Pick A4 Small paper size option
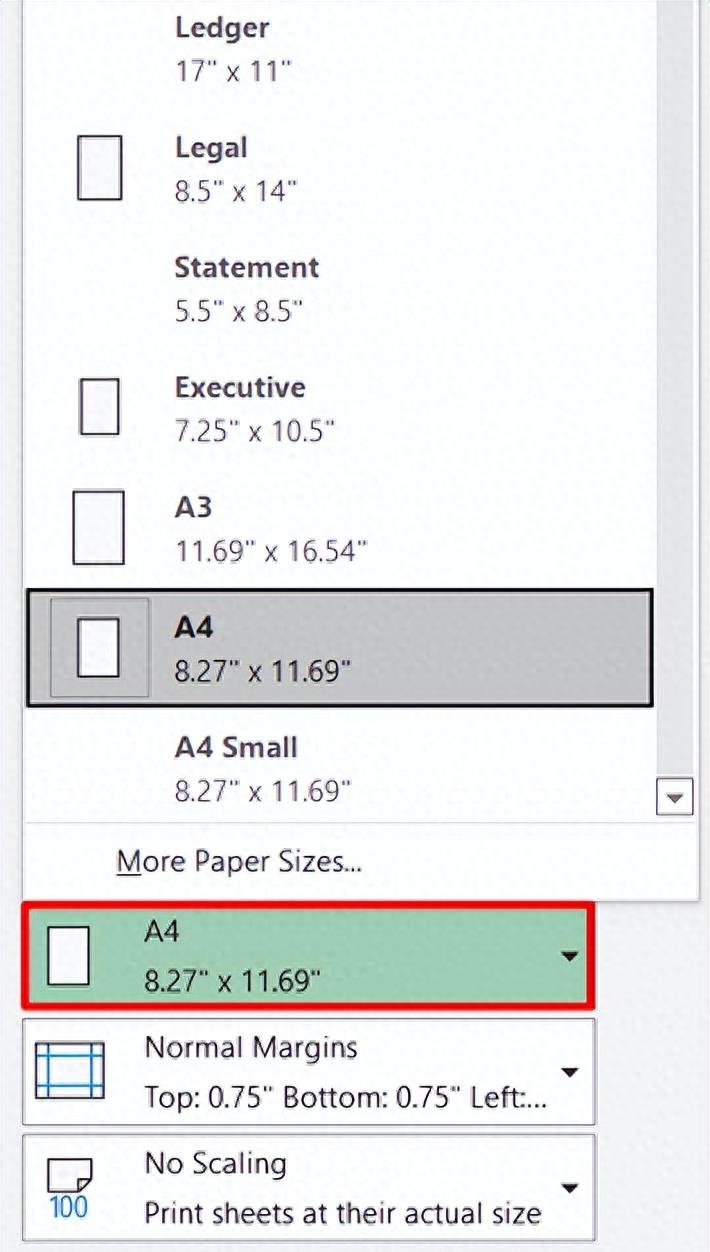The image size is (710, 1252). click(262, 767)
